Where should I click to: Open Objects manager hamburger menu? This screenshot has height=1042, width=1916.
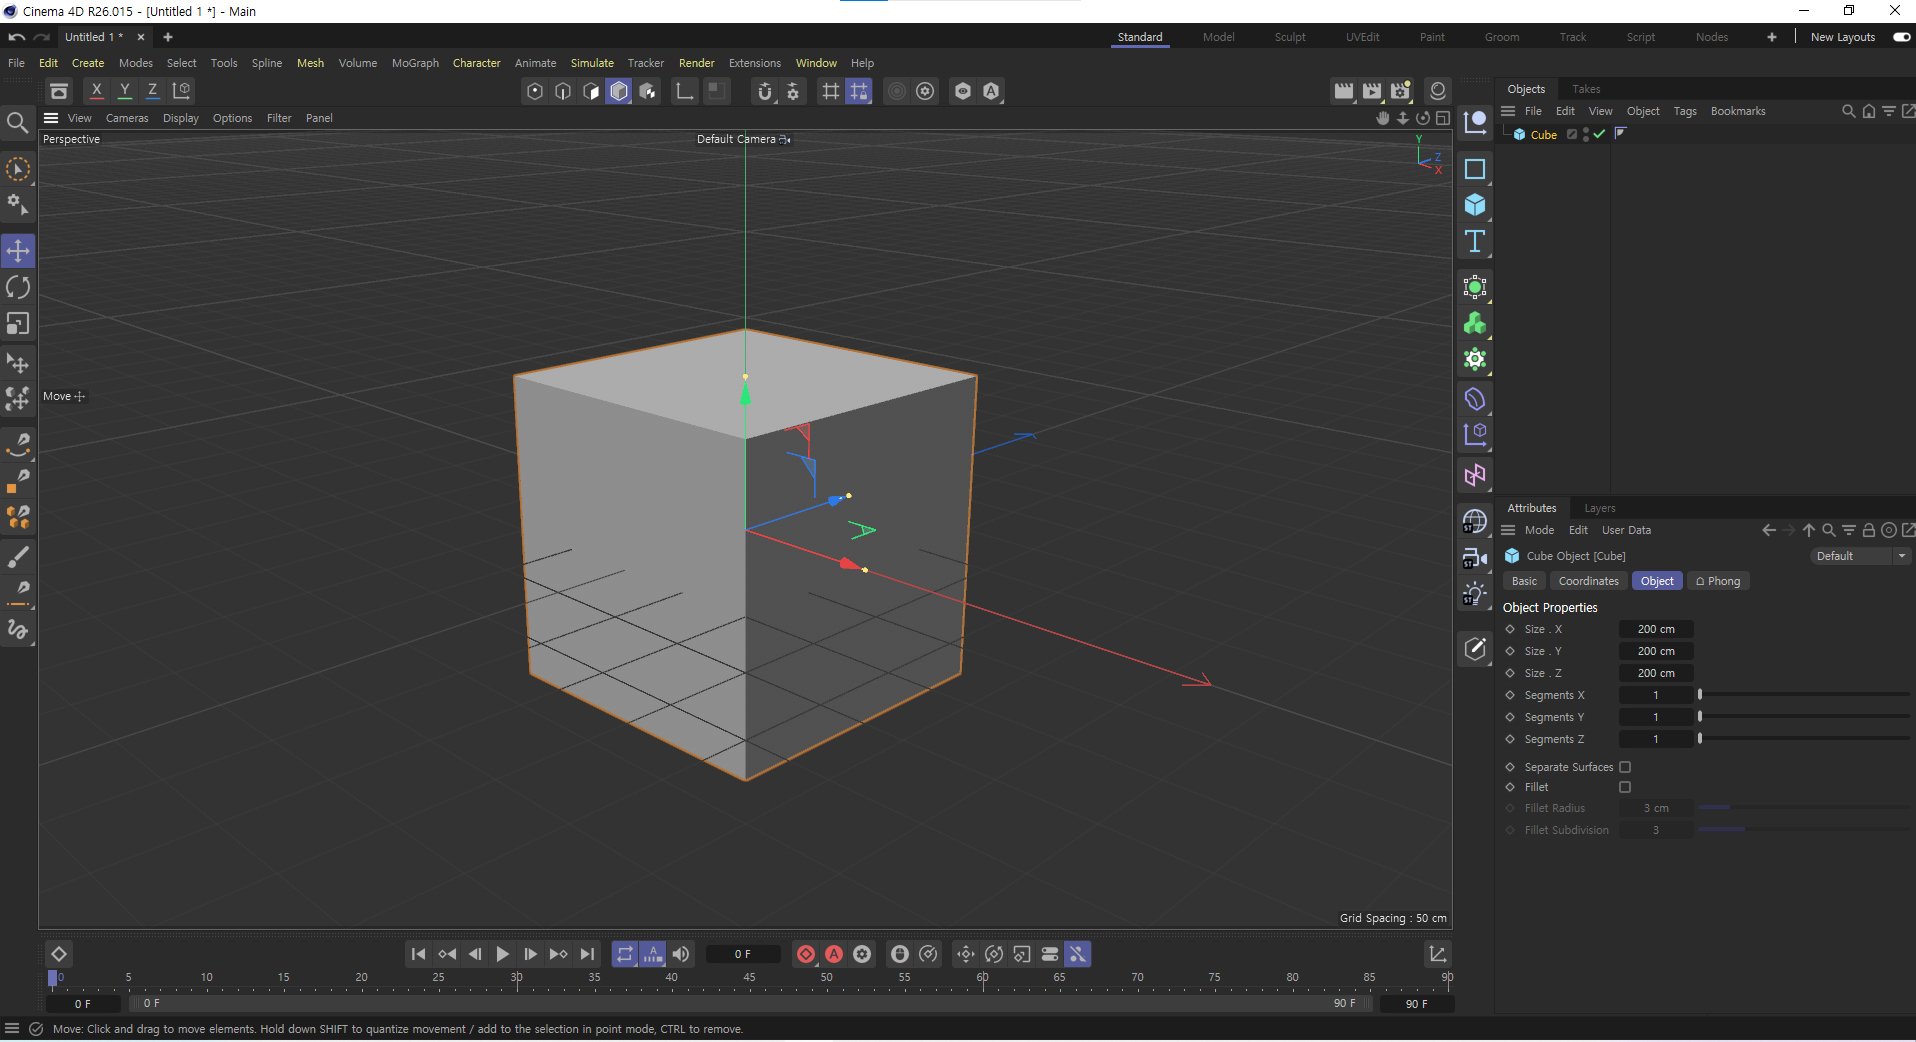pyautogui.click(x=1508, y=111)
